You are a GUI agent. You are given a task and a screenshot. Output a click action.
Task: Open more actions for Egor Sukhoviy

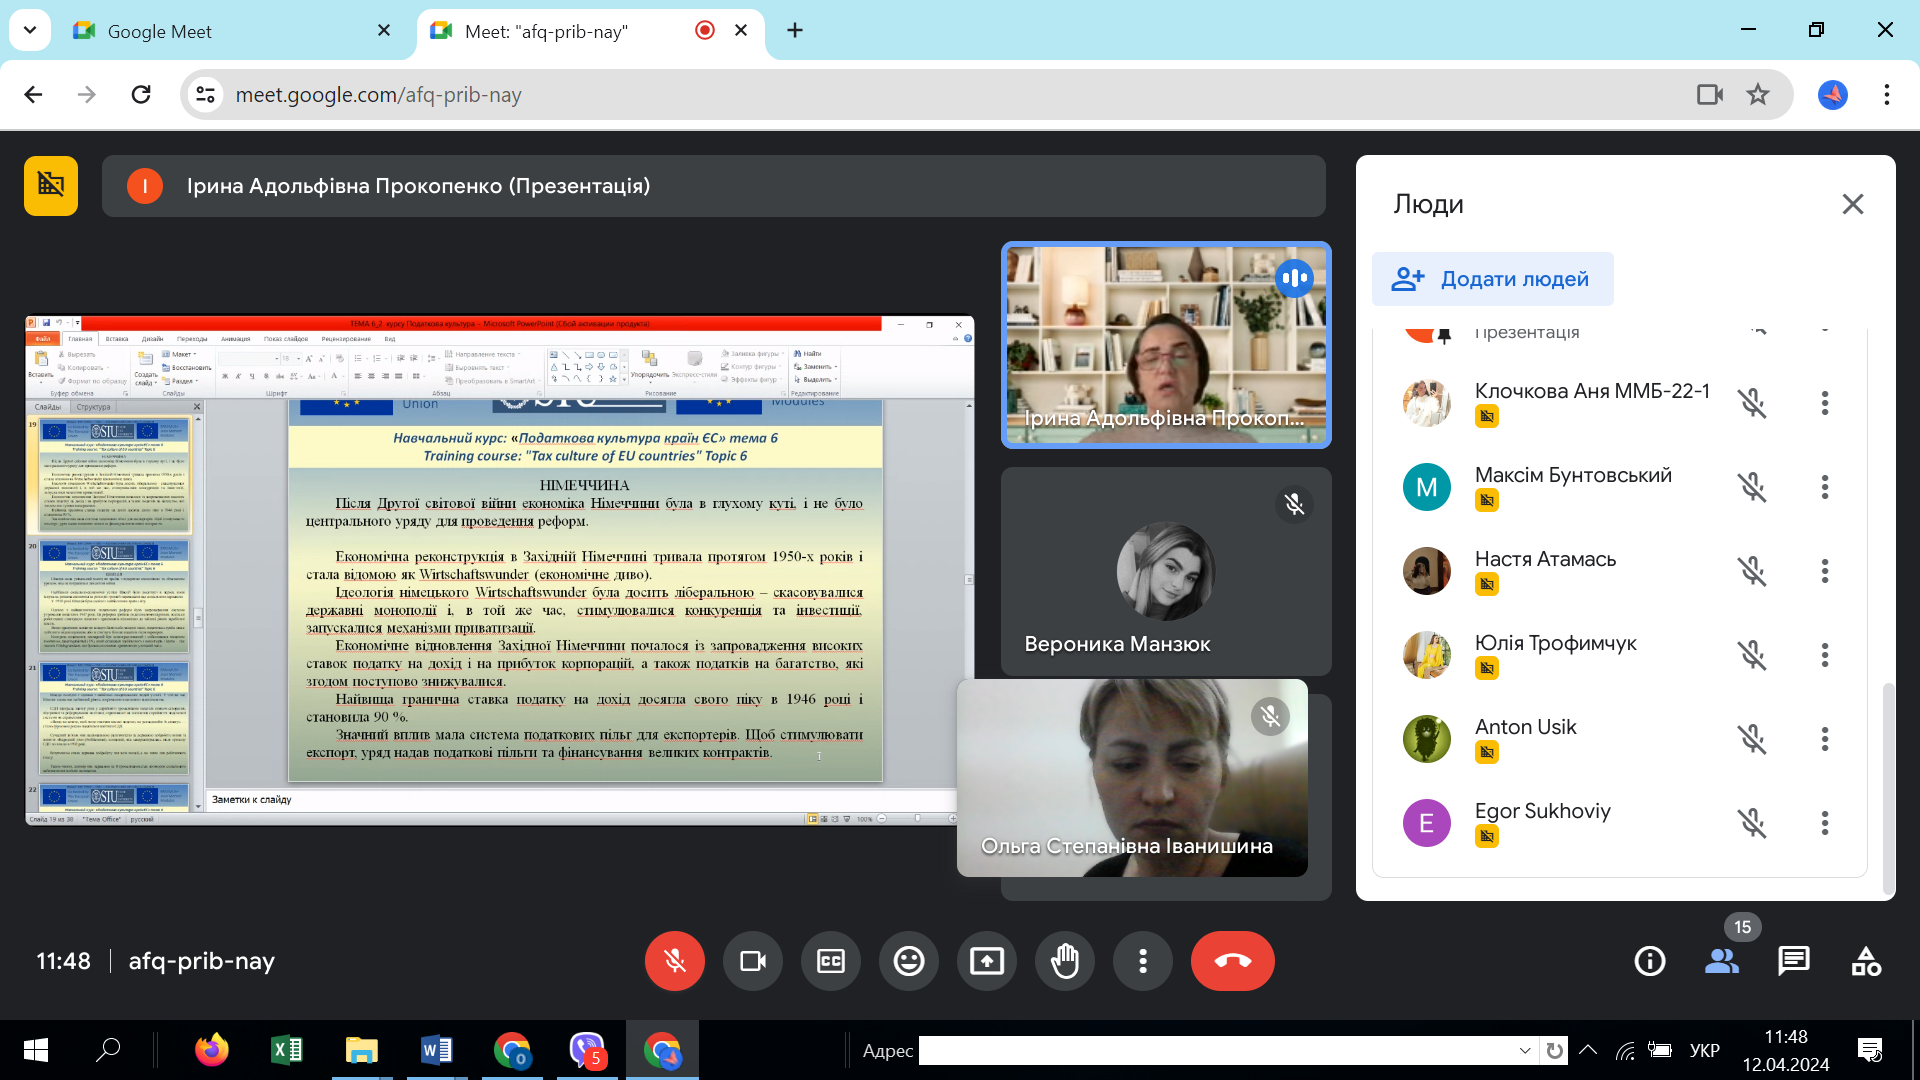click(1825, 823)
